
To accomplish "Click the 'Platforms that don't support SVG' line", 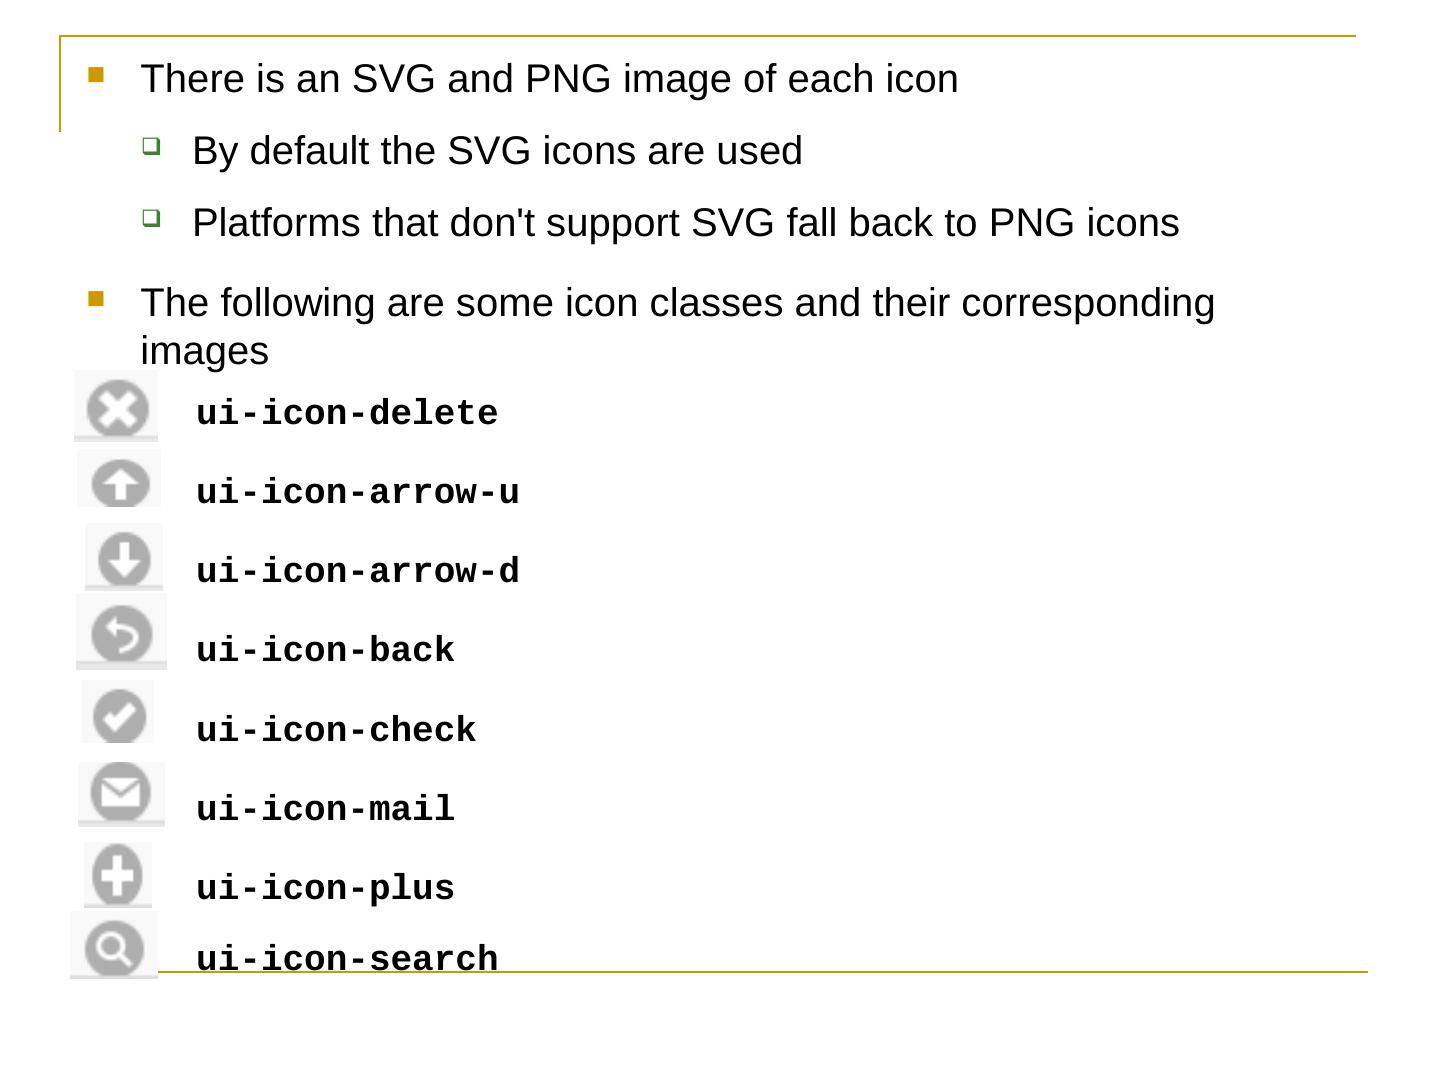I will tap(685, 223).
